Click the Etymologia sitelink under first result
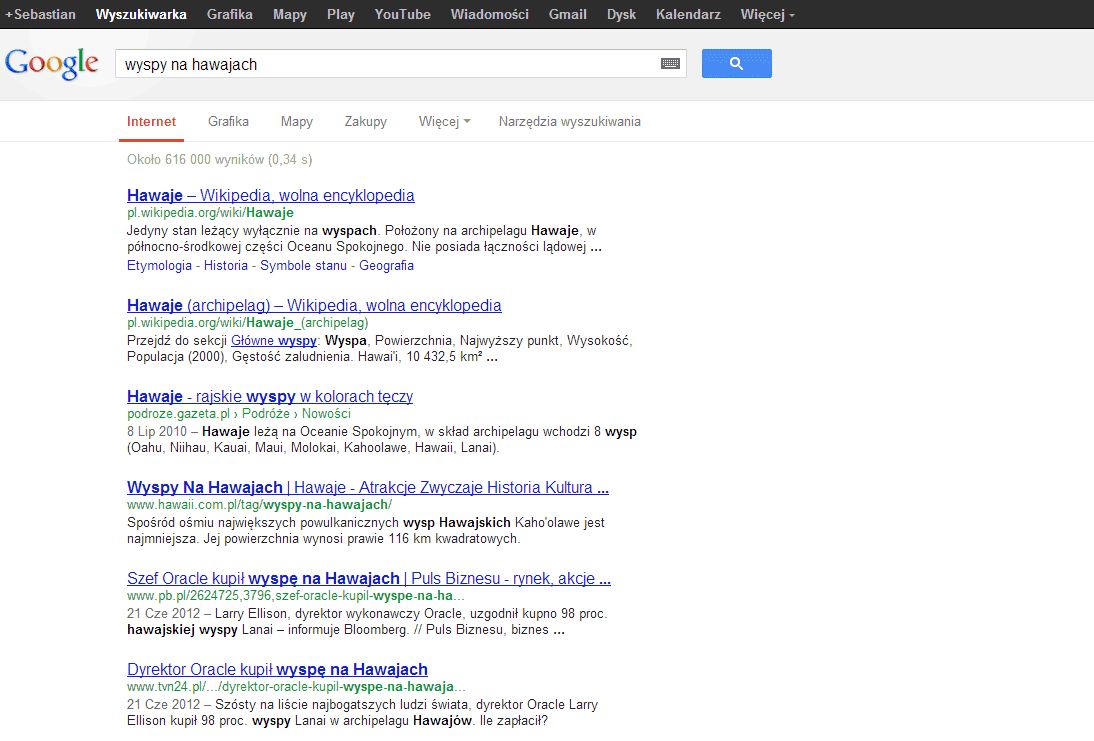This screenshot has width=1094, height=741. (159, 266)
